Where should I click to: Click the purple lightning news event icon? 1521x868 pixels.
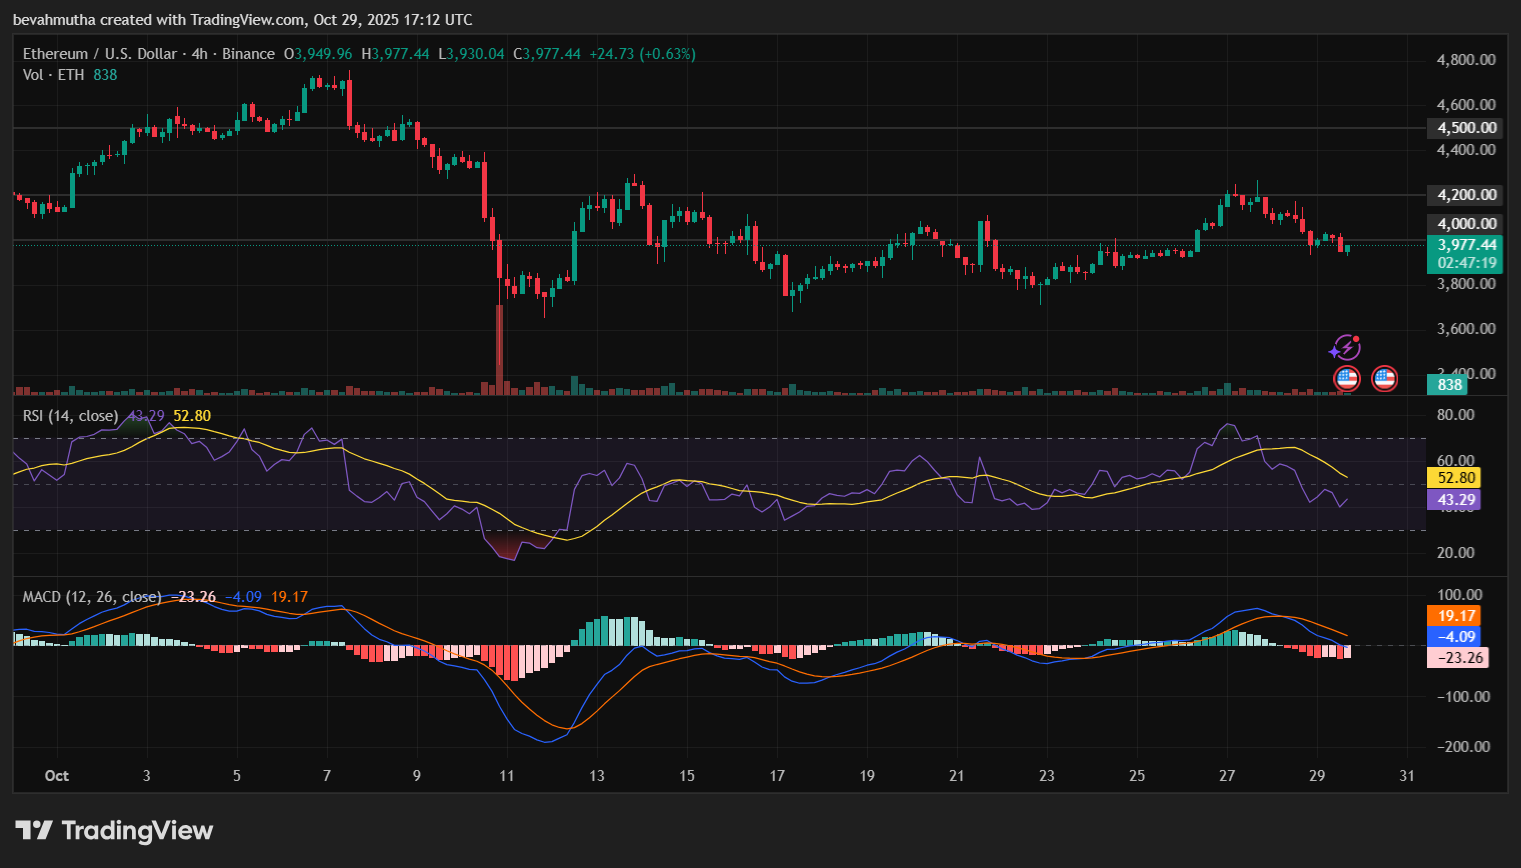point(1348,348)
